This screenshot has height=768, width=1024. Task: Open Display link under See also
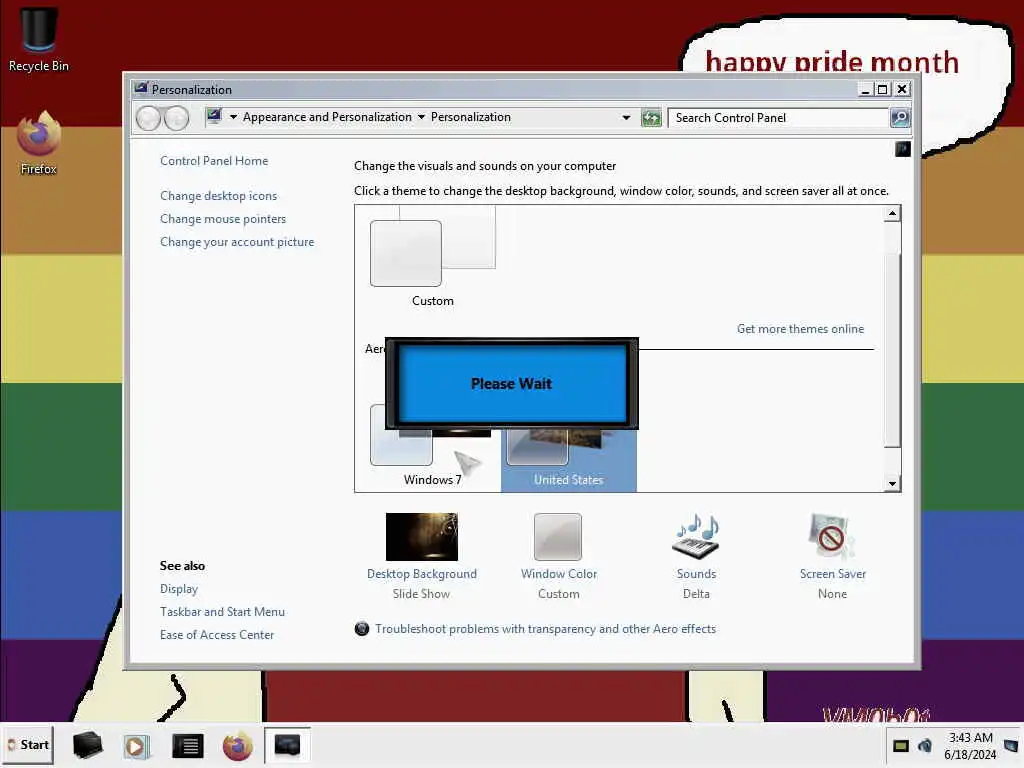click(x=179, y=589)
